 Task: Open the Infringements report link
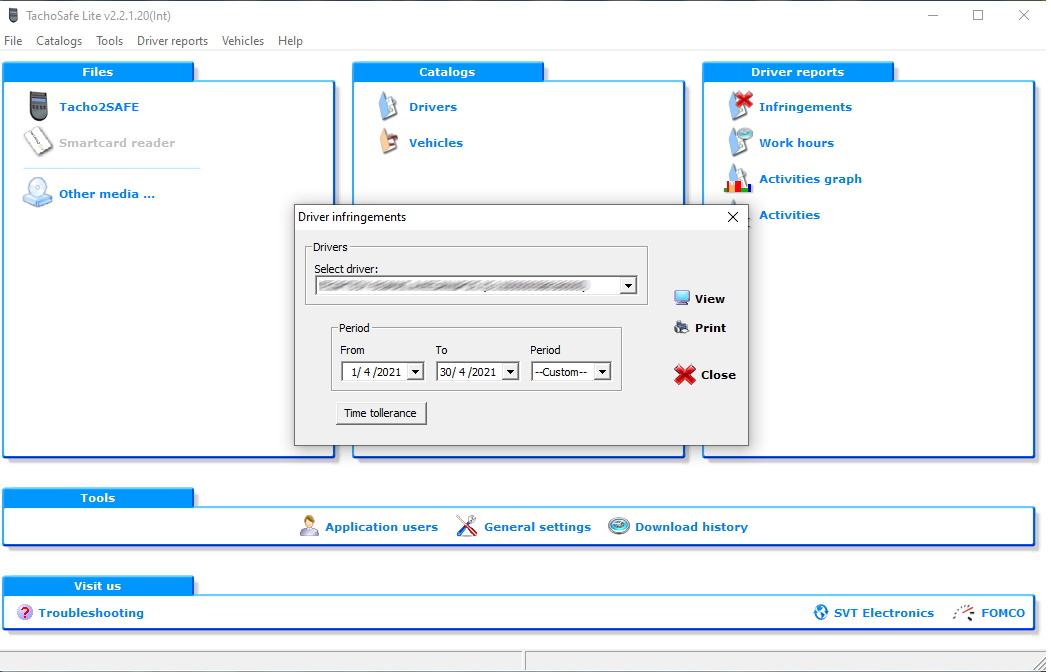click(805, 107)
